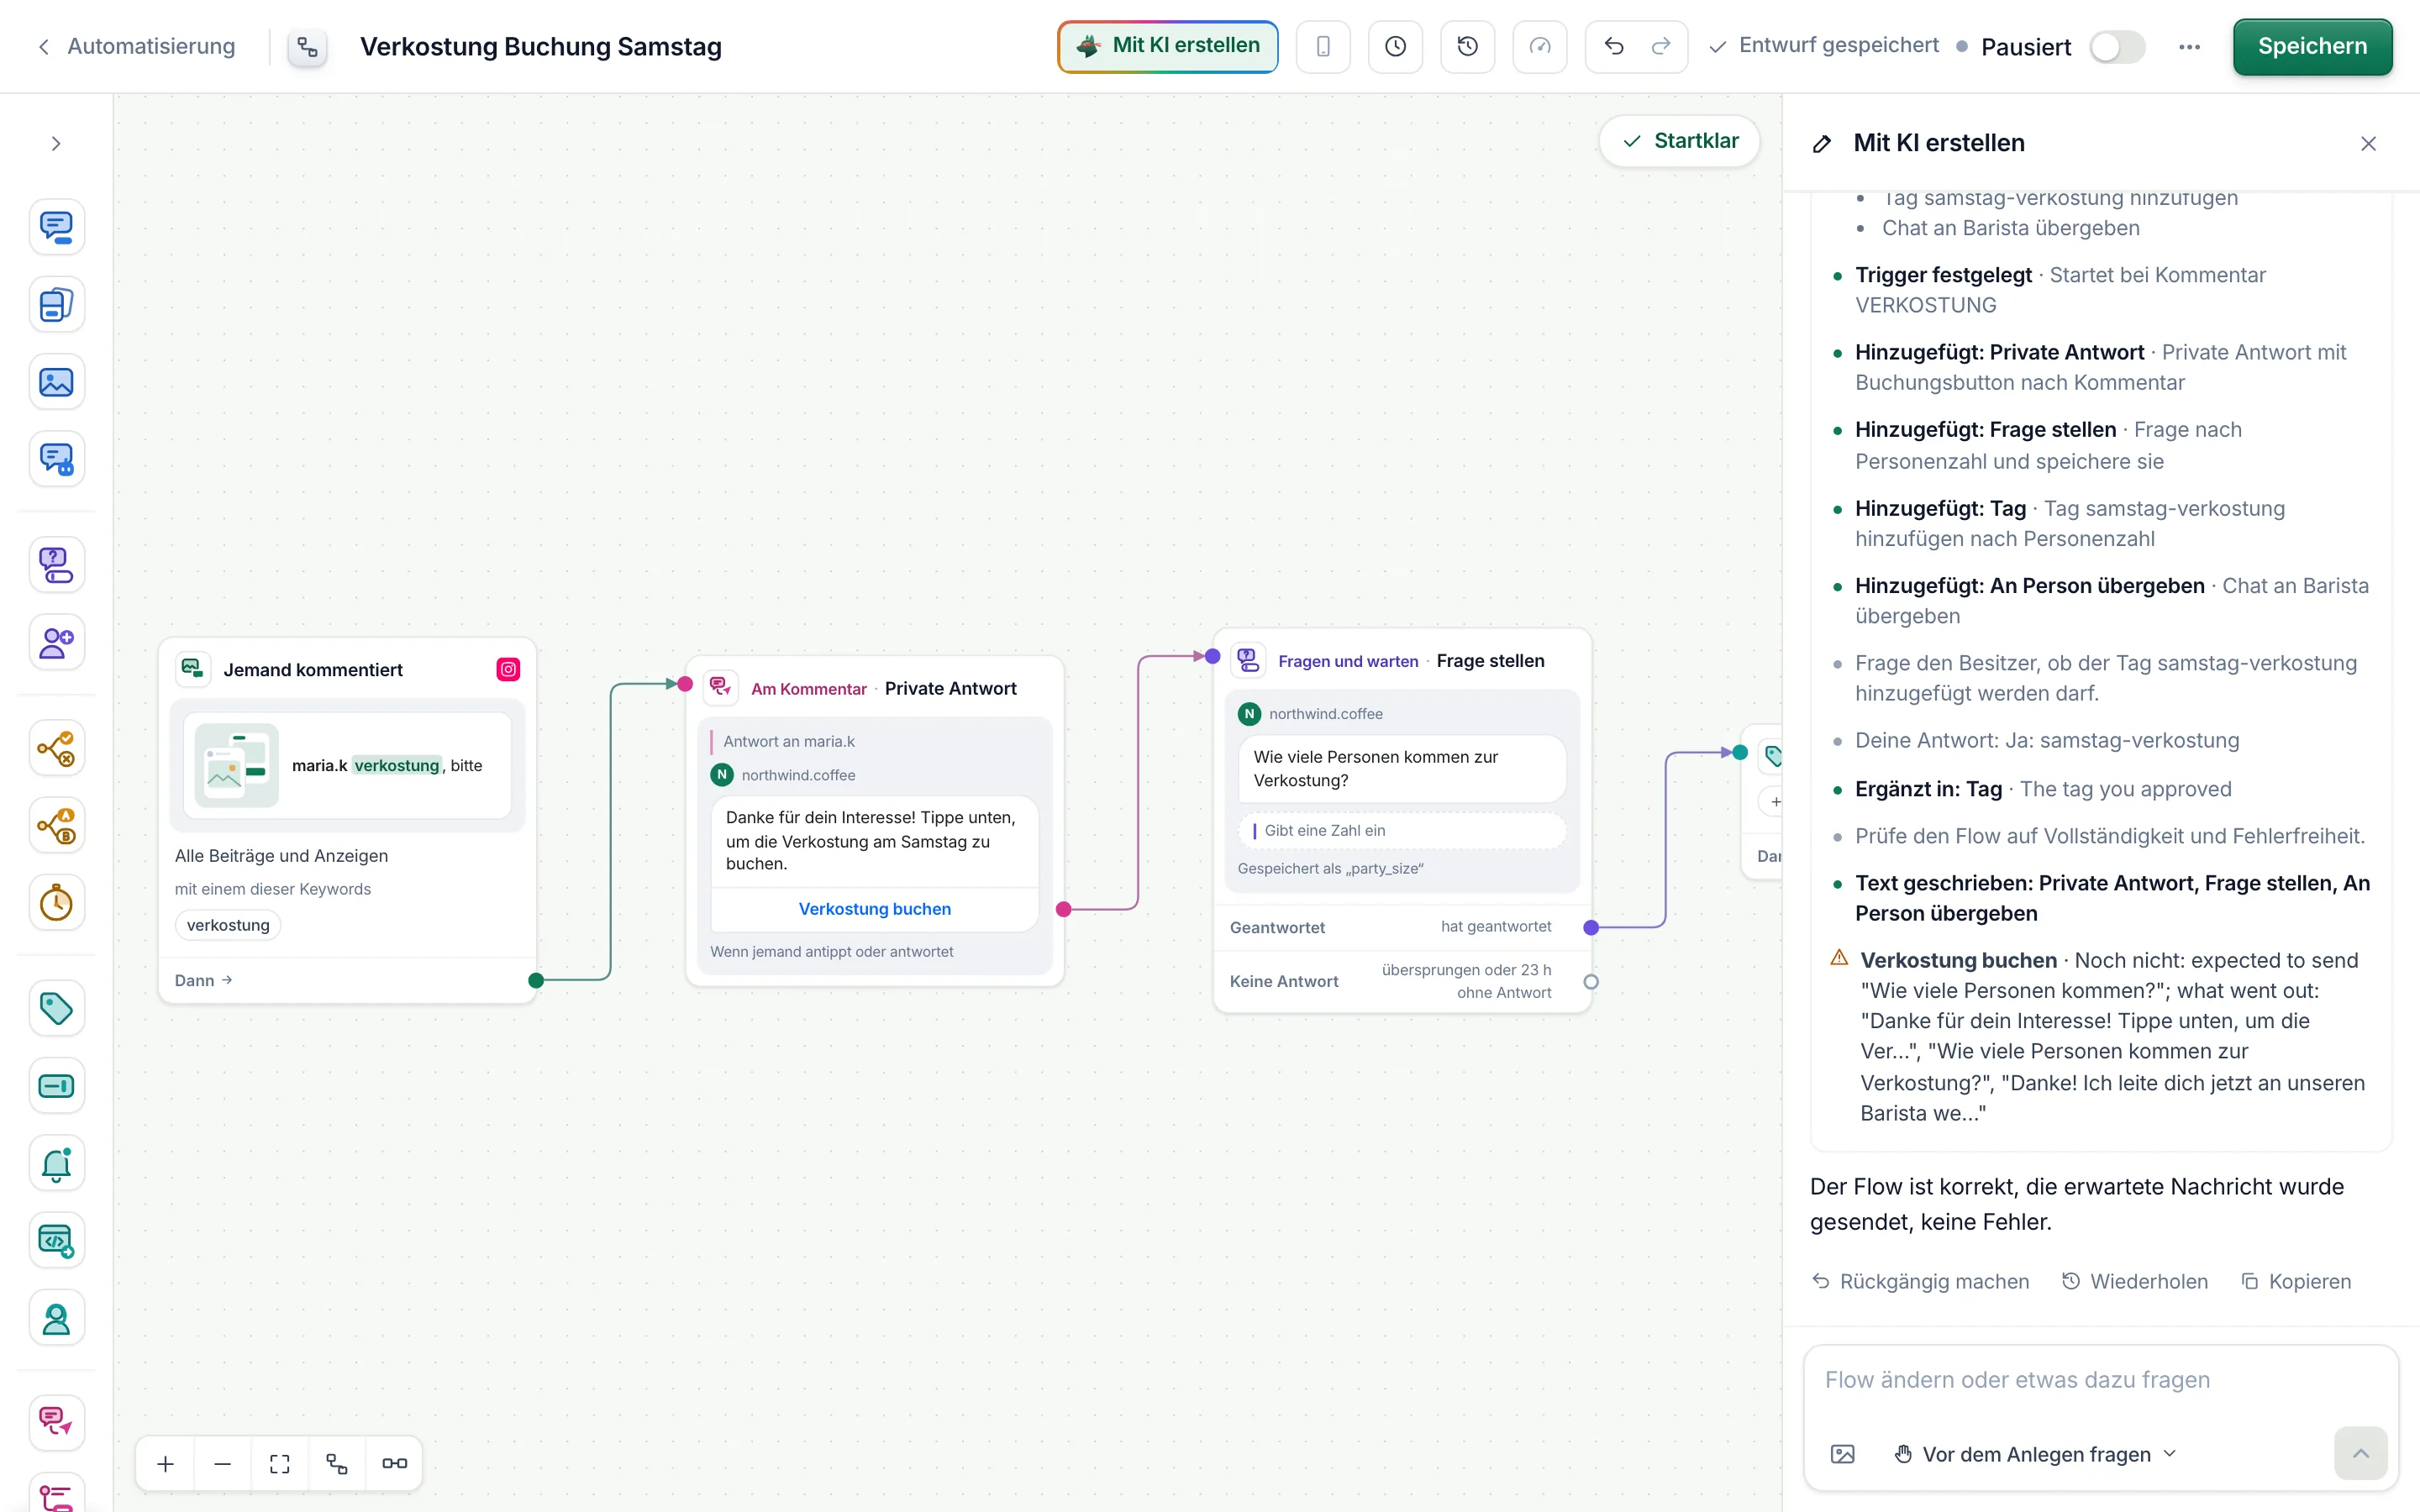Click 'Rückgängig machen' in AI panel
This screenshot has height=1512, width=2420.
point(1920,1282)
